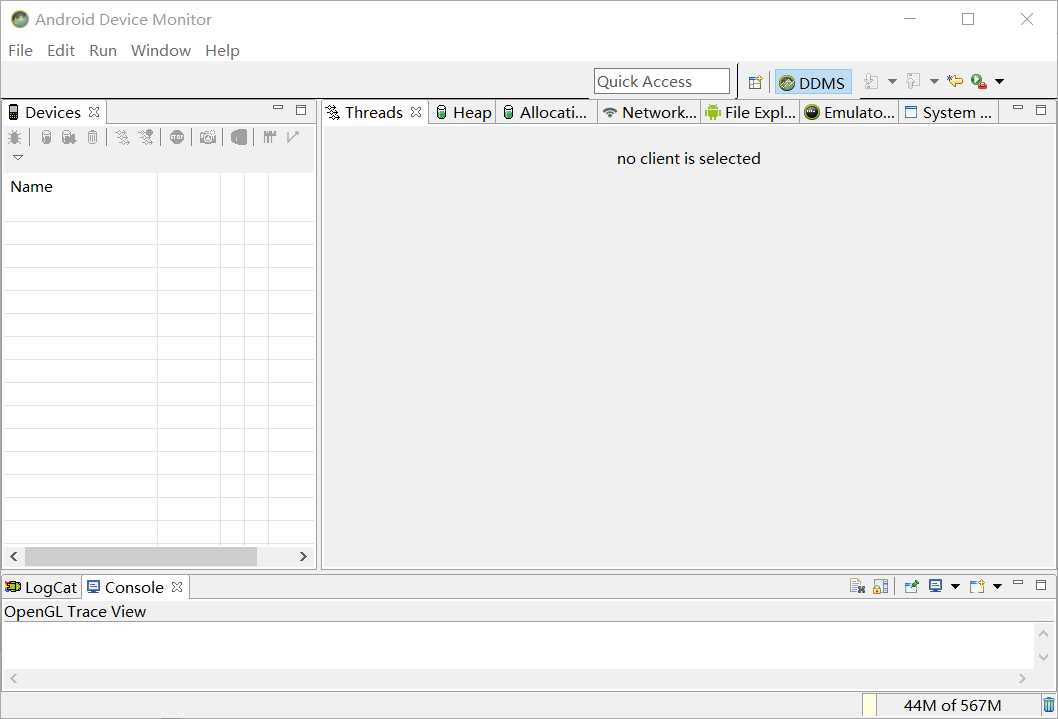This screenshot has width=1058, height=719.
Task: Open the Run External Tools dropdown arrow
Action: (x=999, y=82)
